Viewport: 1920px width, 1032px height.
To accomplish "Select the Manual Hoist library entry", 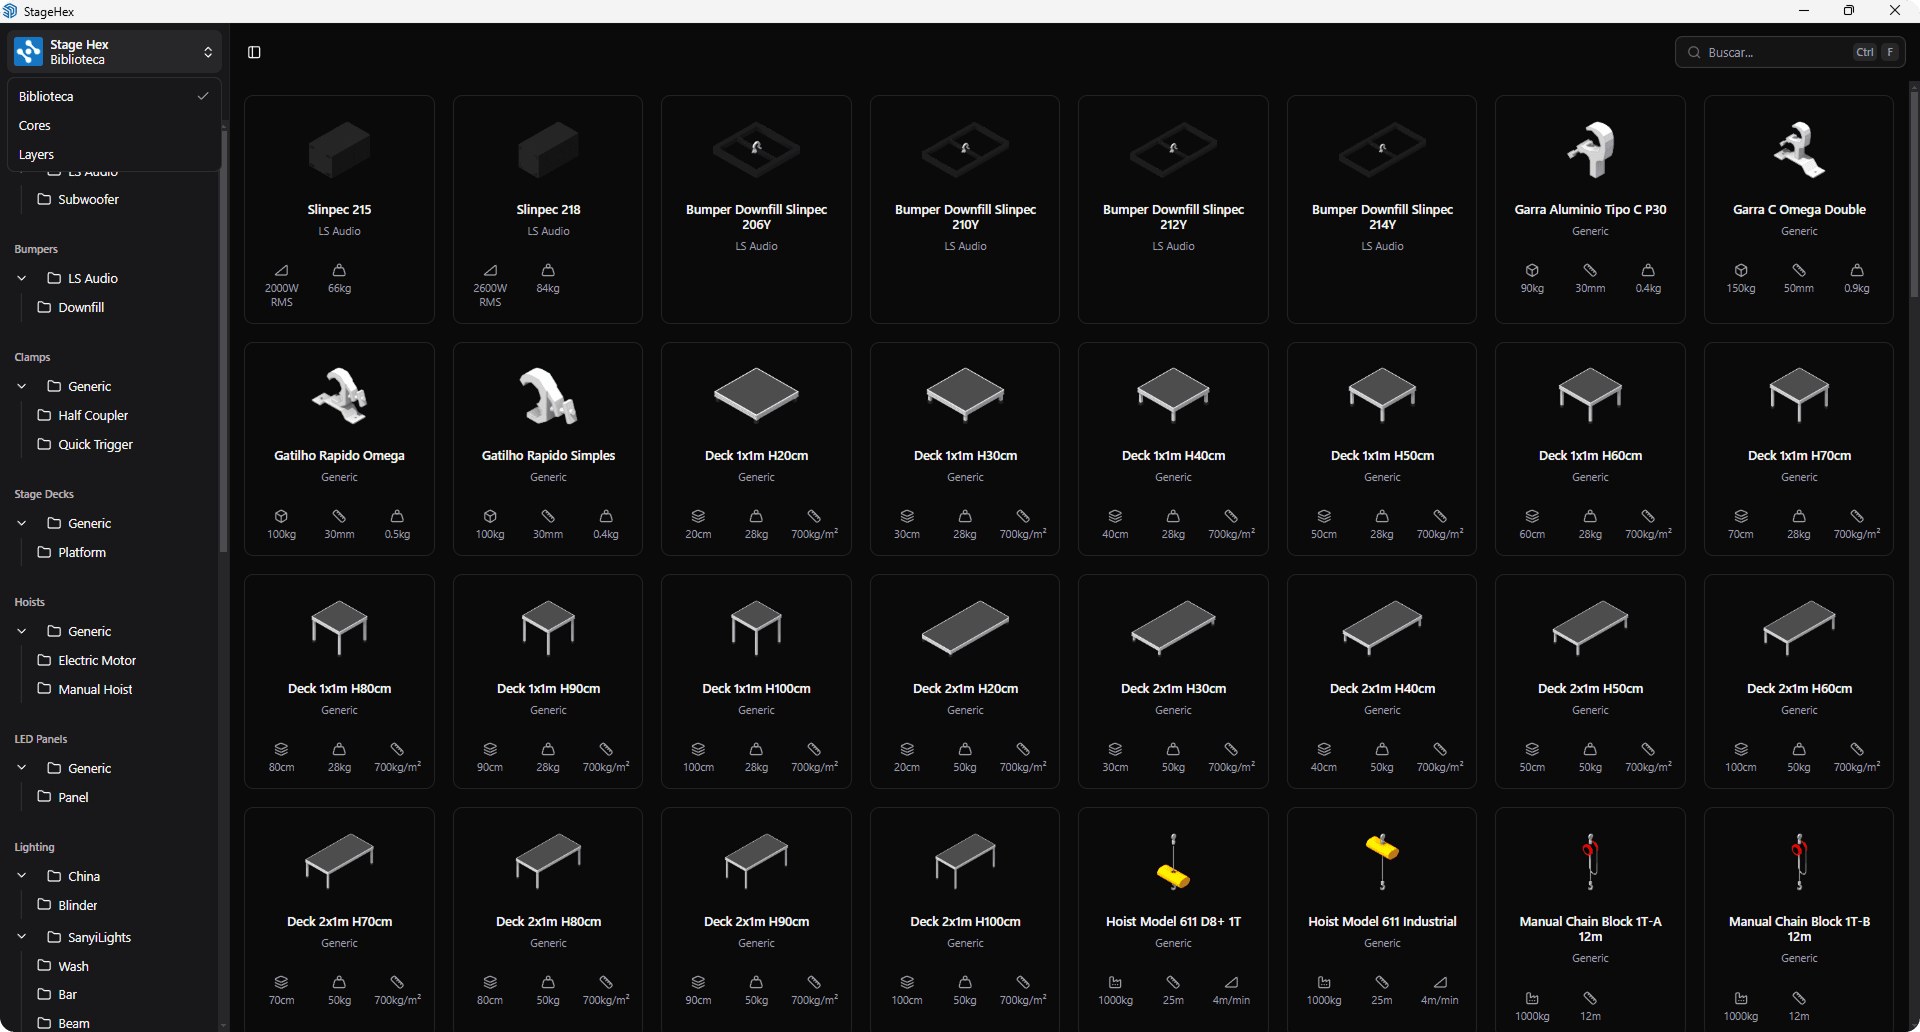I will (94, 689).
